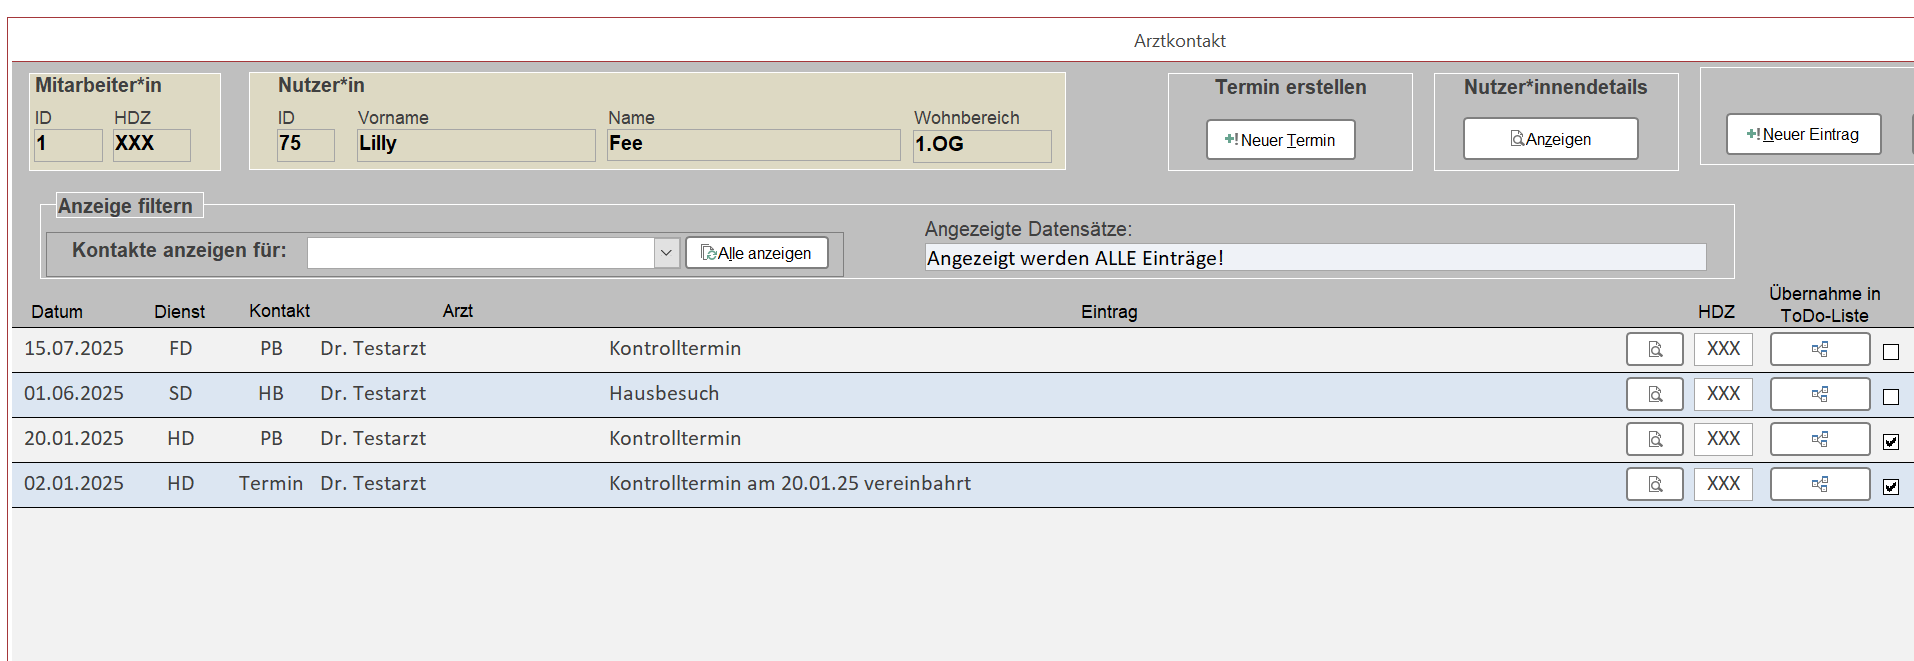Click the Vorname field containing Lilly
Image resolution: width=1914 pixels, height=661 pixels.
tap(475, 145)
